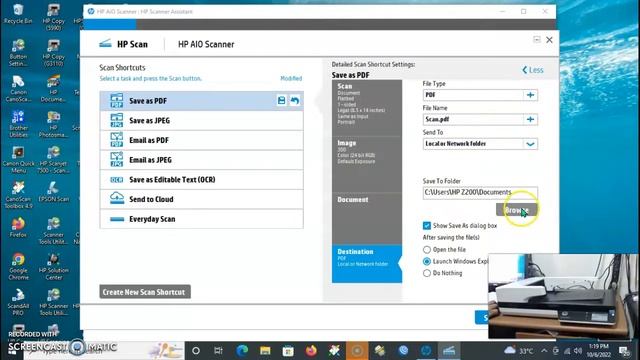640x360 pixels.
Task: Open Canon Quick Menu desktop icon
Action: (18, 160)
